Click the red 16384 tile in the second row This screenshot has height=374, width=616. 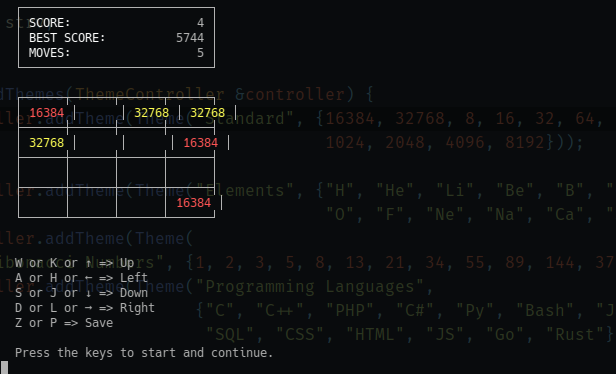coord(201,143)
